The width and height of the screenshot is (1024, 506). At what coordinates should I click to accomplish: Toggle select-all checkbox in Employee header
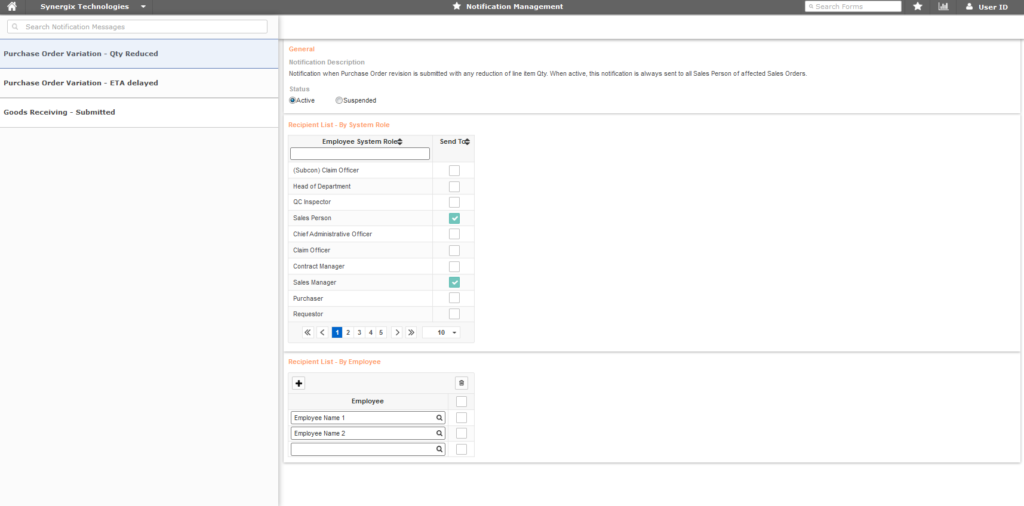click(x=461, y=402)
